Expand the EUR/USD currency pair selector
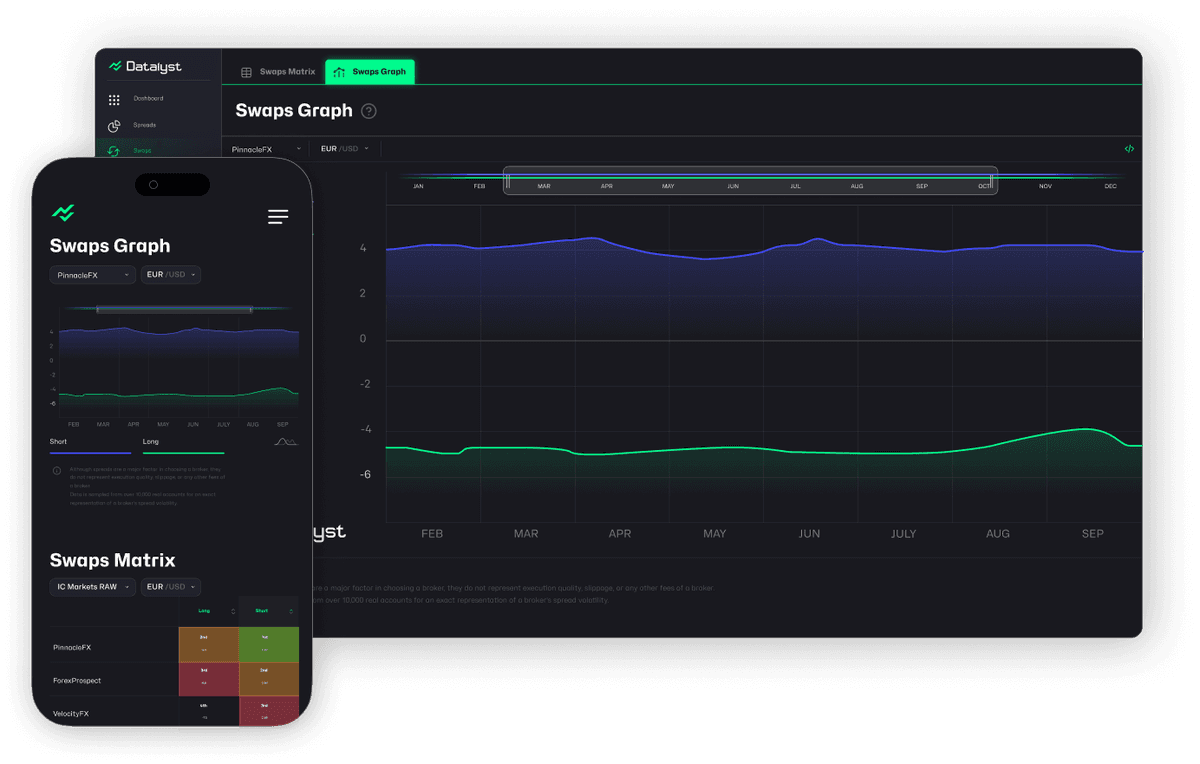 346,148
